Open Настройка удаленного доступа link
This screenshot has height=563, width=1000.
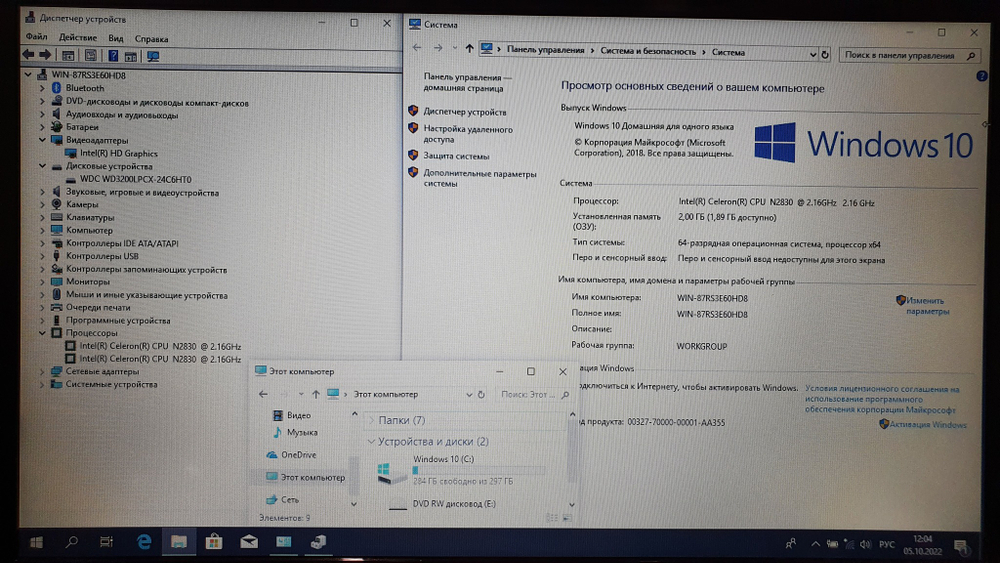coord(468,134)
